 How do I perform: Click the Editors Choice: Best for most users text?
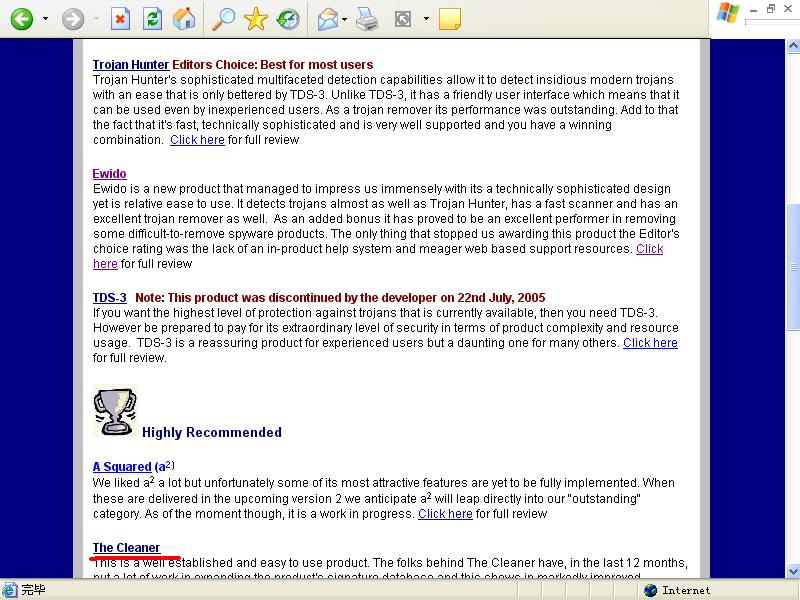pos(272,65)
